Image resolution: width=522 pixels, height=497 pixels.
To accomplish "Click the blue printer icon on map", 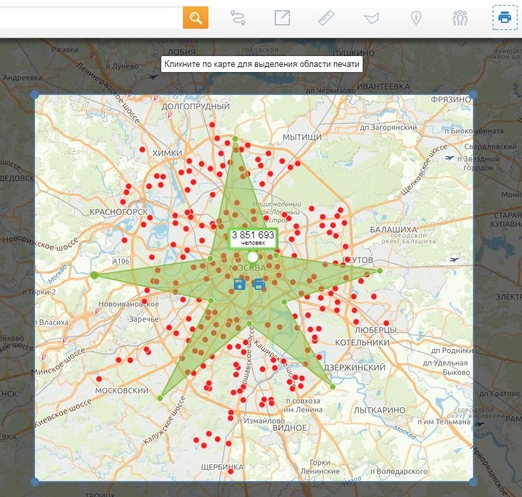I will pyautogui.click(x=259, y=284).
